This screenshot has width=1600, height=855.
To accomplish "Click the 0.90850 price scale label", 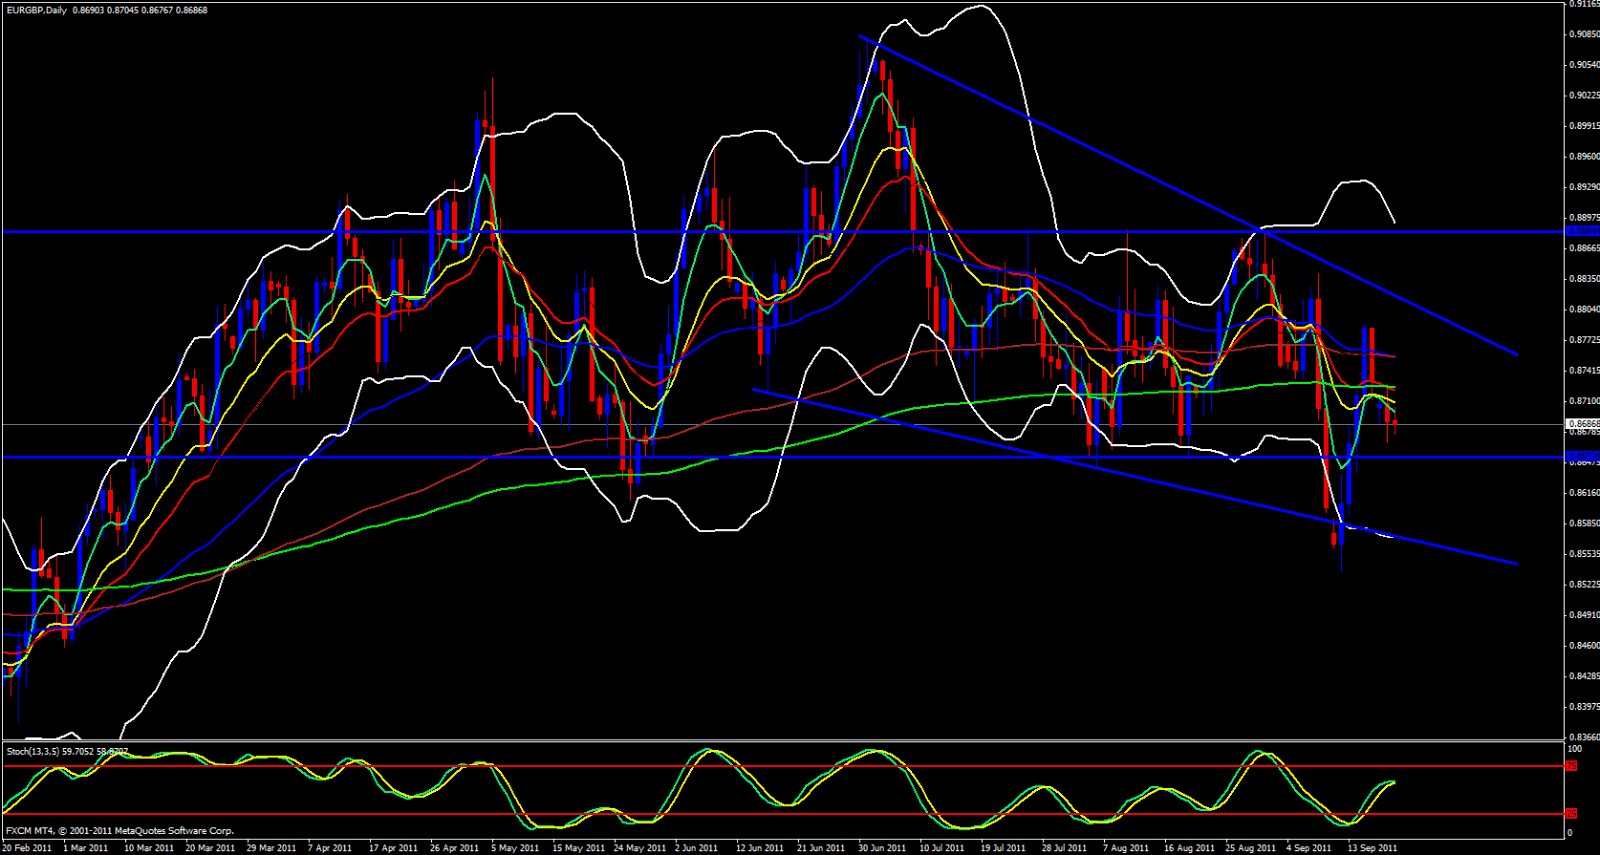I will (x=1582, y=34).
